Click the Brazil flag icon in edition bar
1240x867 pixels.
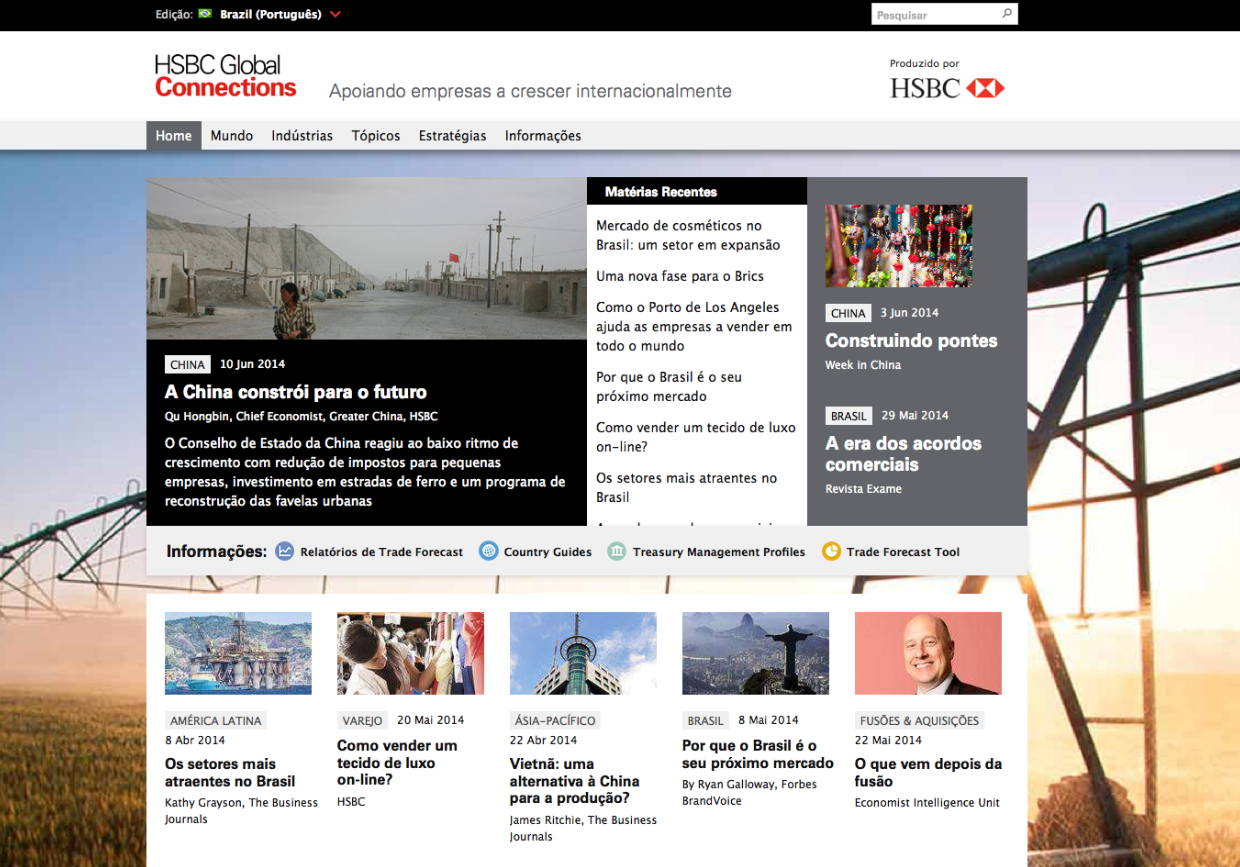pos(205,14)
